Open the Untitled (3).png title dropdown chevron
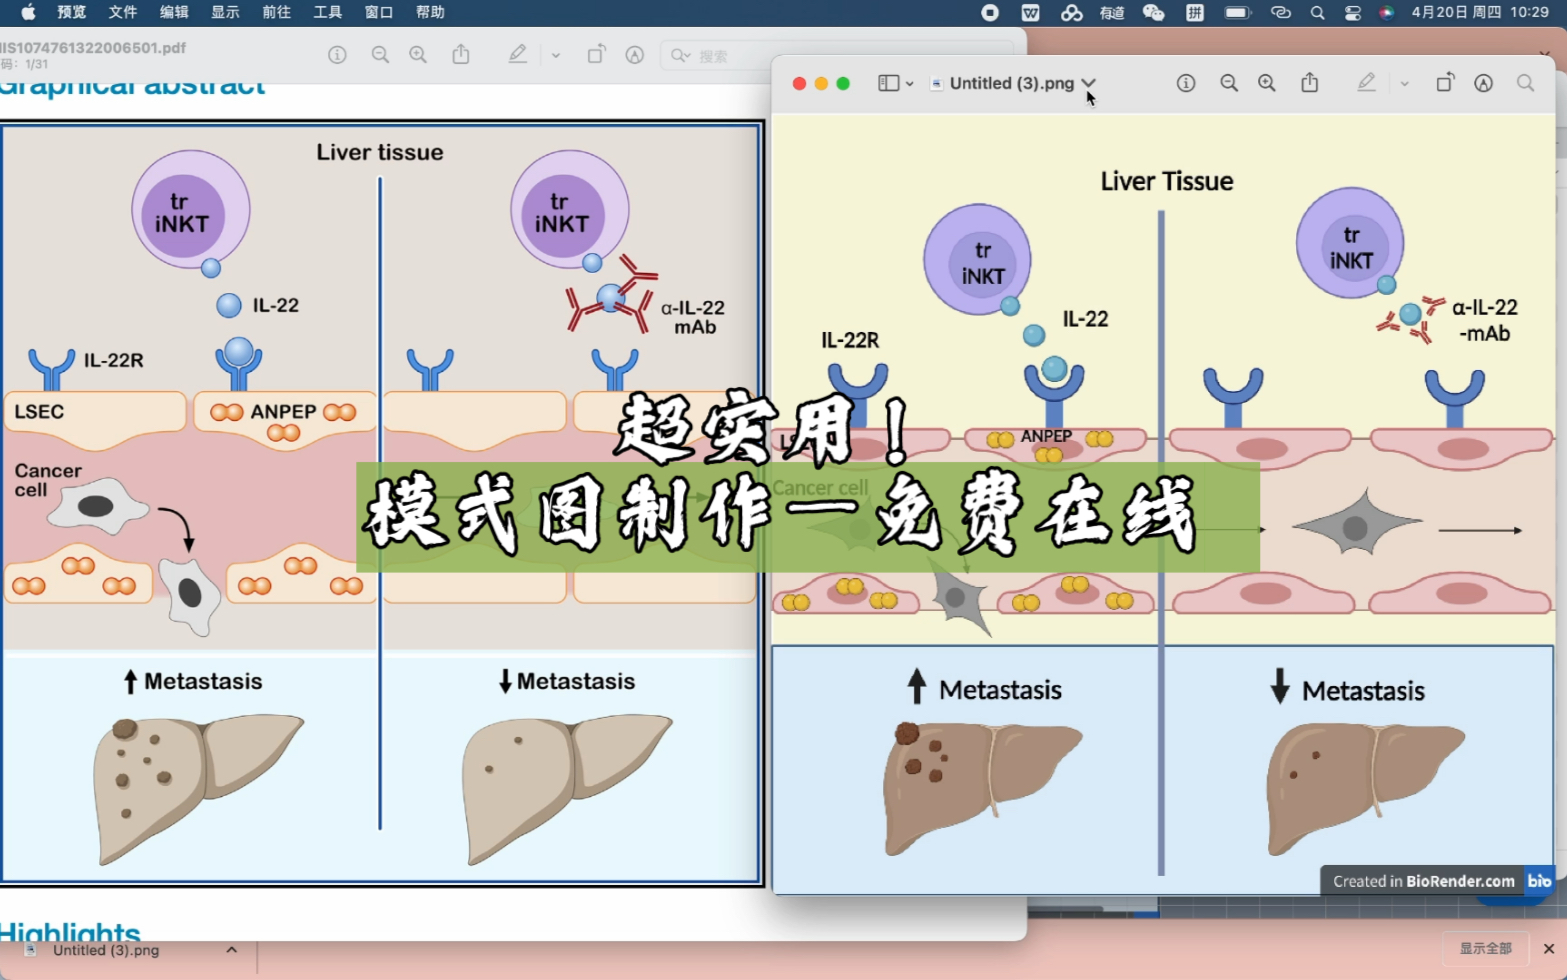Image resolution: width=1567 pixels, height=980 pixels. [x=1089, y=83]
